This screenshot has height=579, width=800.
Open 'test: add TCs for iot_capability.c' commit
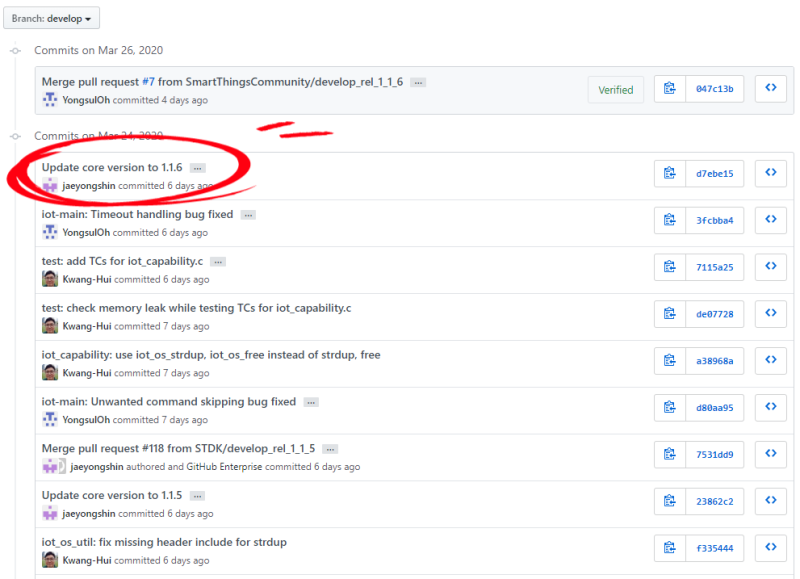(122, 261)
